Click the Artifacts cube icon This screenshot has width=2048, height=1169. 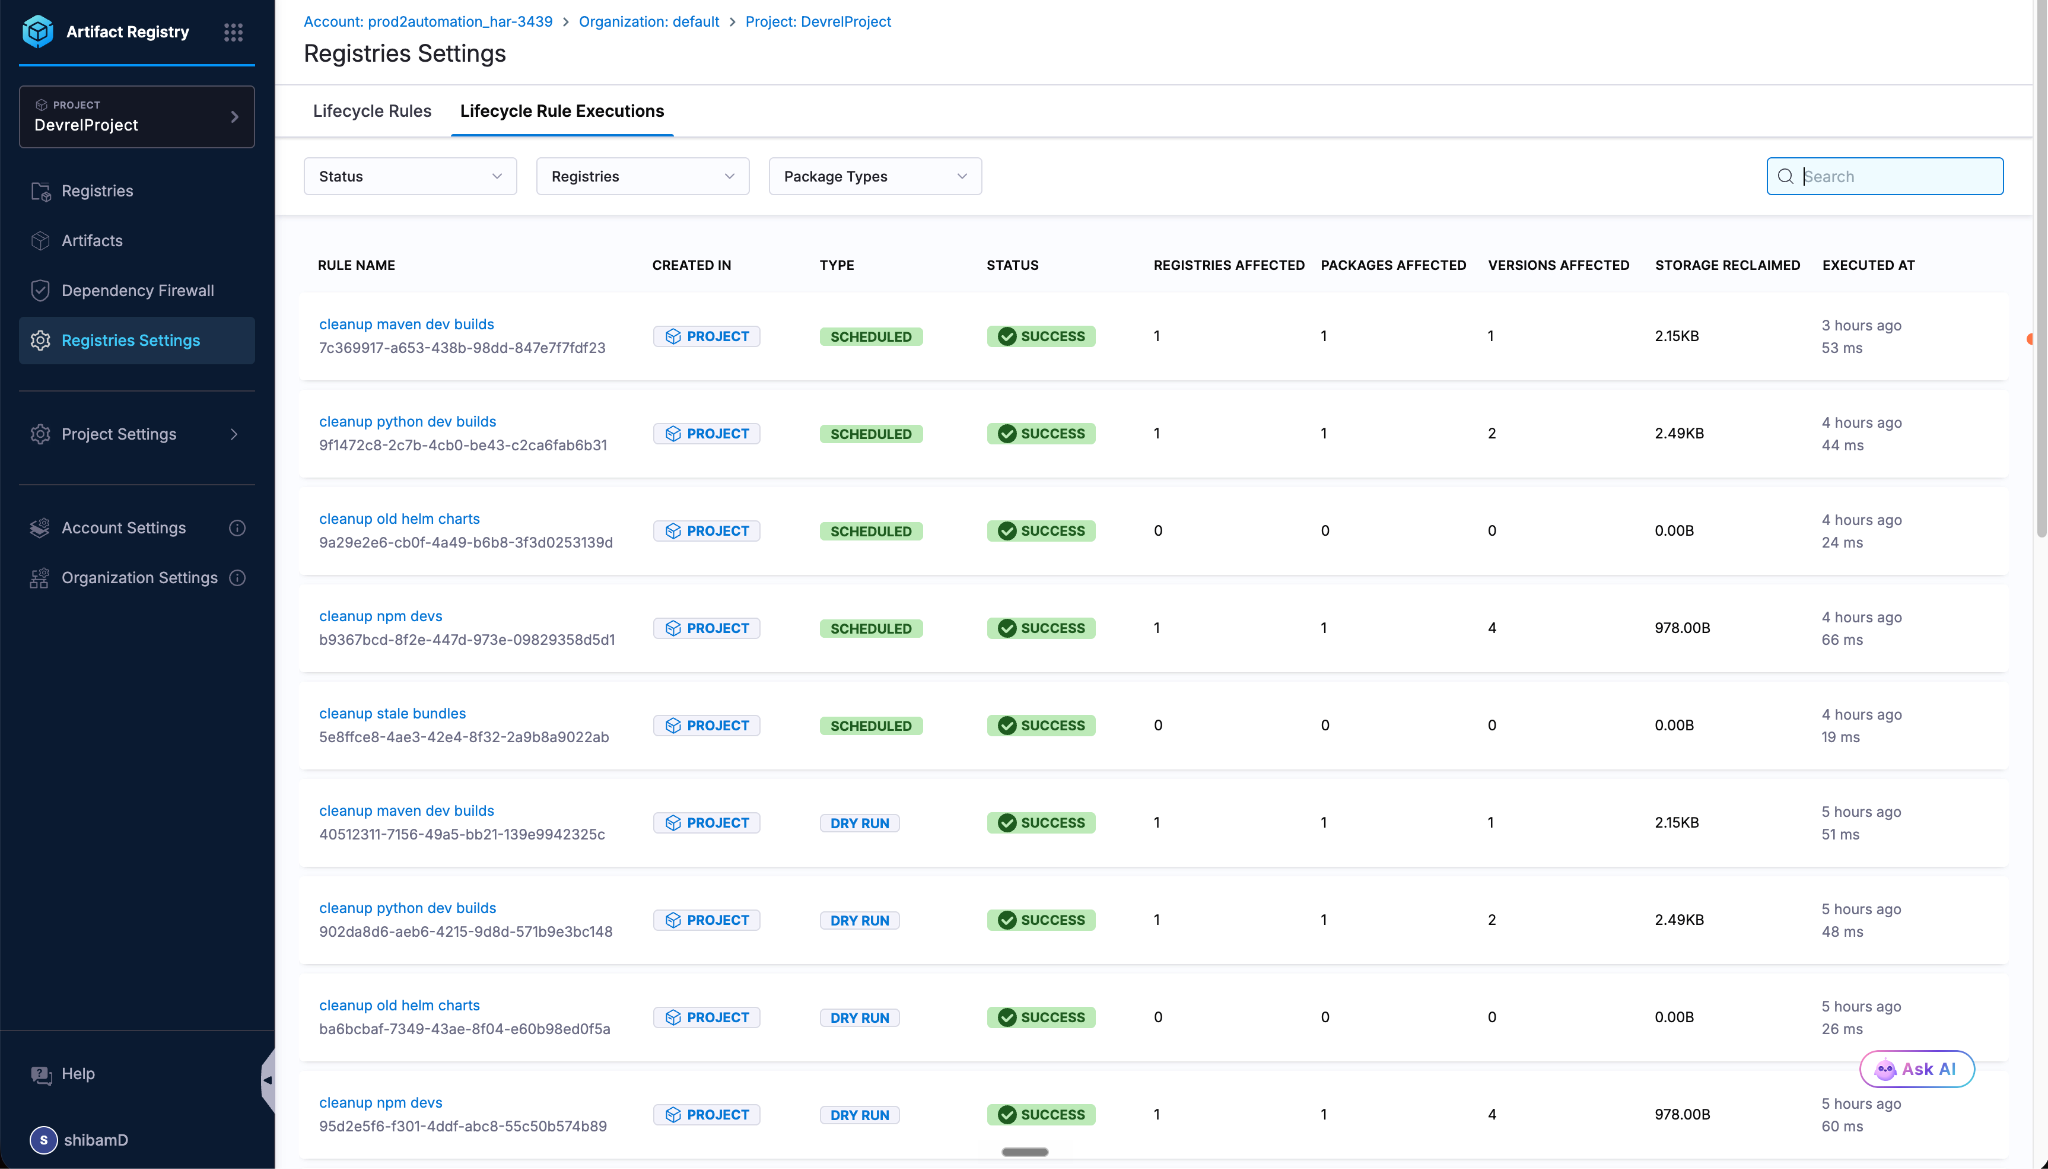pyautogui.click(x=41, y=241)
